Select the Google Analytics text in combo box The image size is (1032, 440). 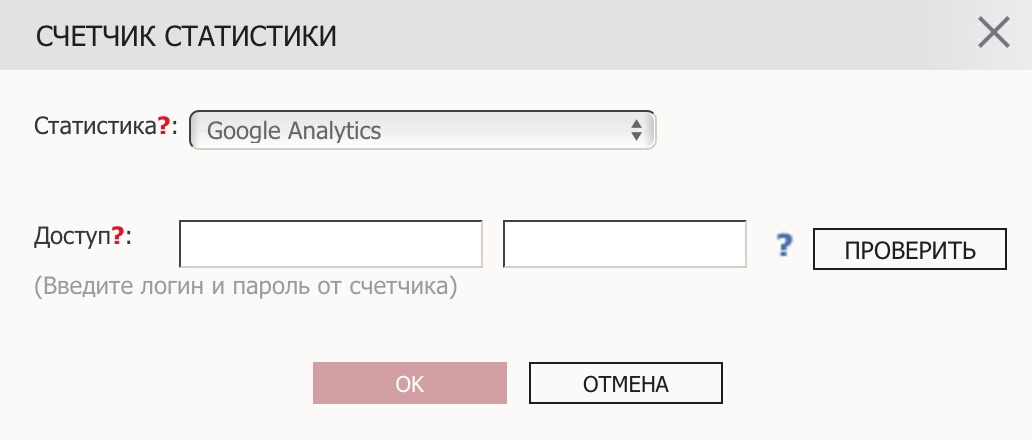pos(294,130)
